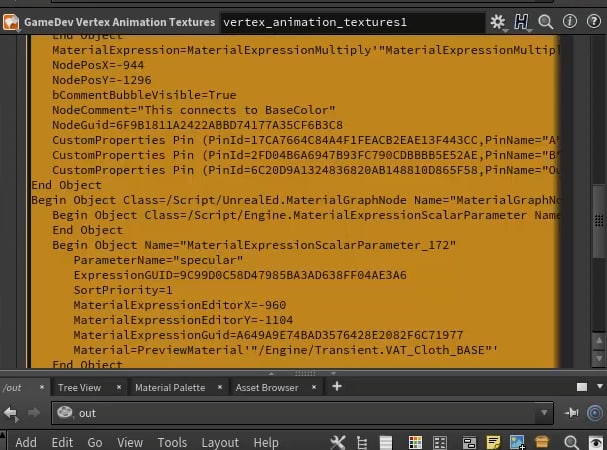Collapse pane with splitter down arrow
Image resolution: width=607 pixels, height=450 pixels.
(x=333, y=374)
